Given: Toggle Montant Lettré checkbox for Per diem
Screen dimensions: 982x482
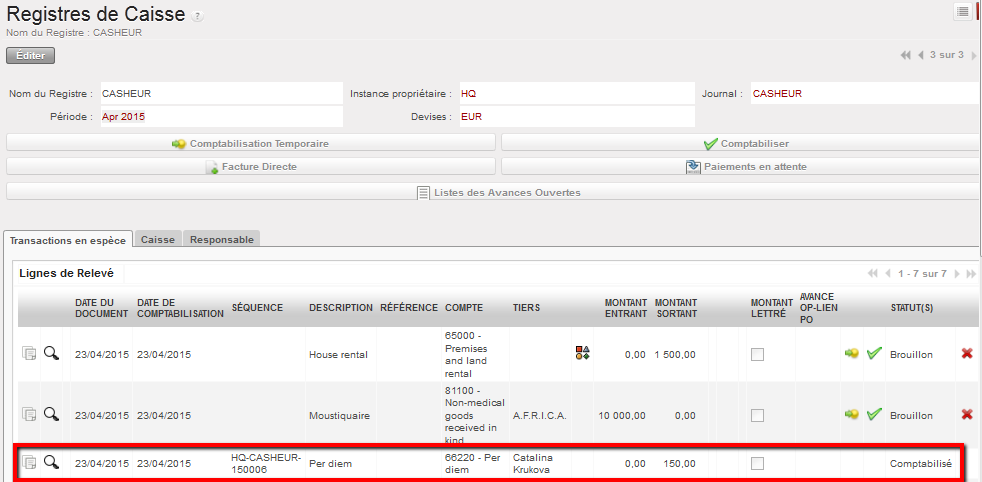Looking at the screenshot, I should coord(757,463).
